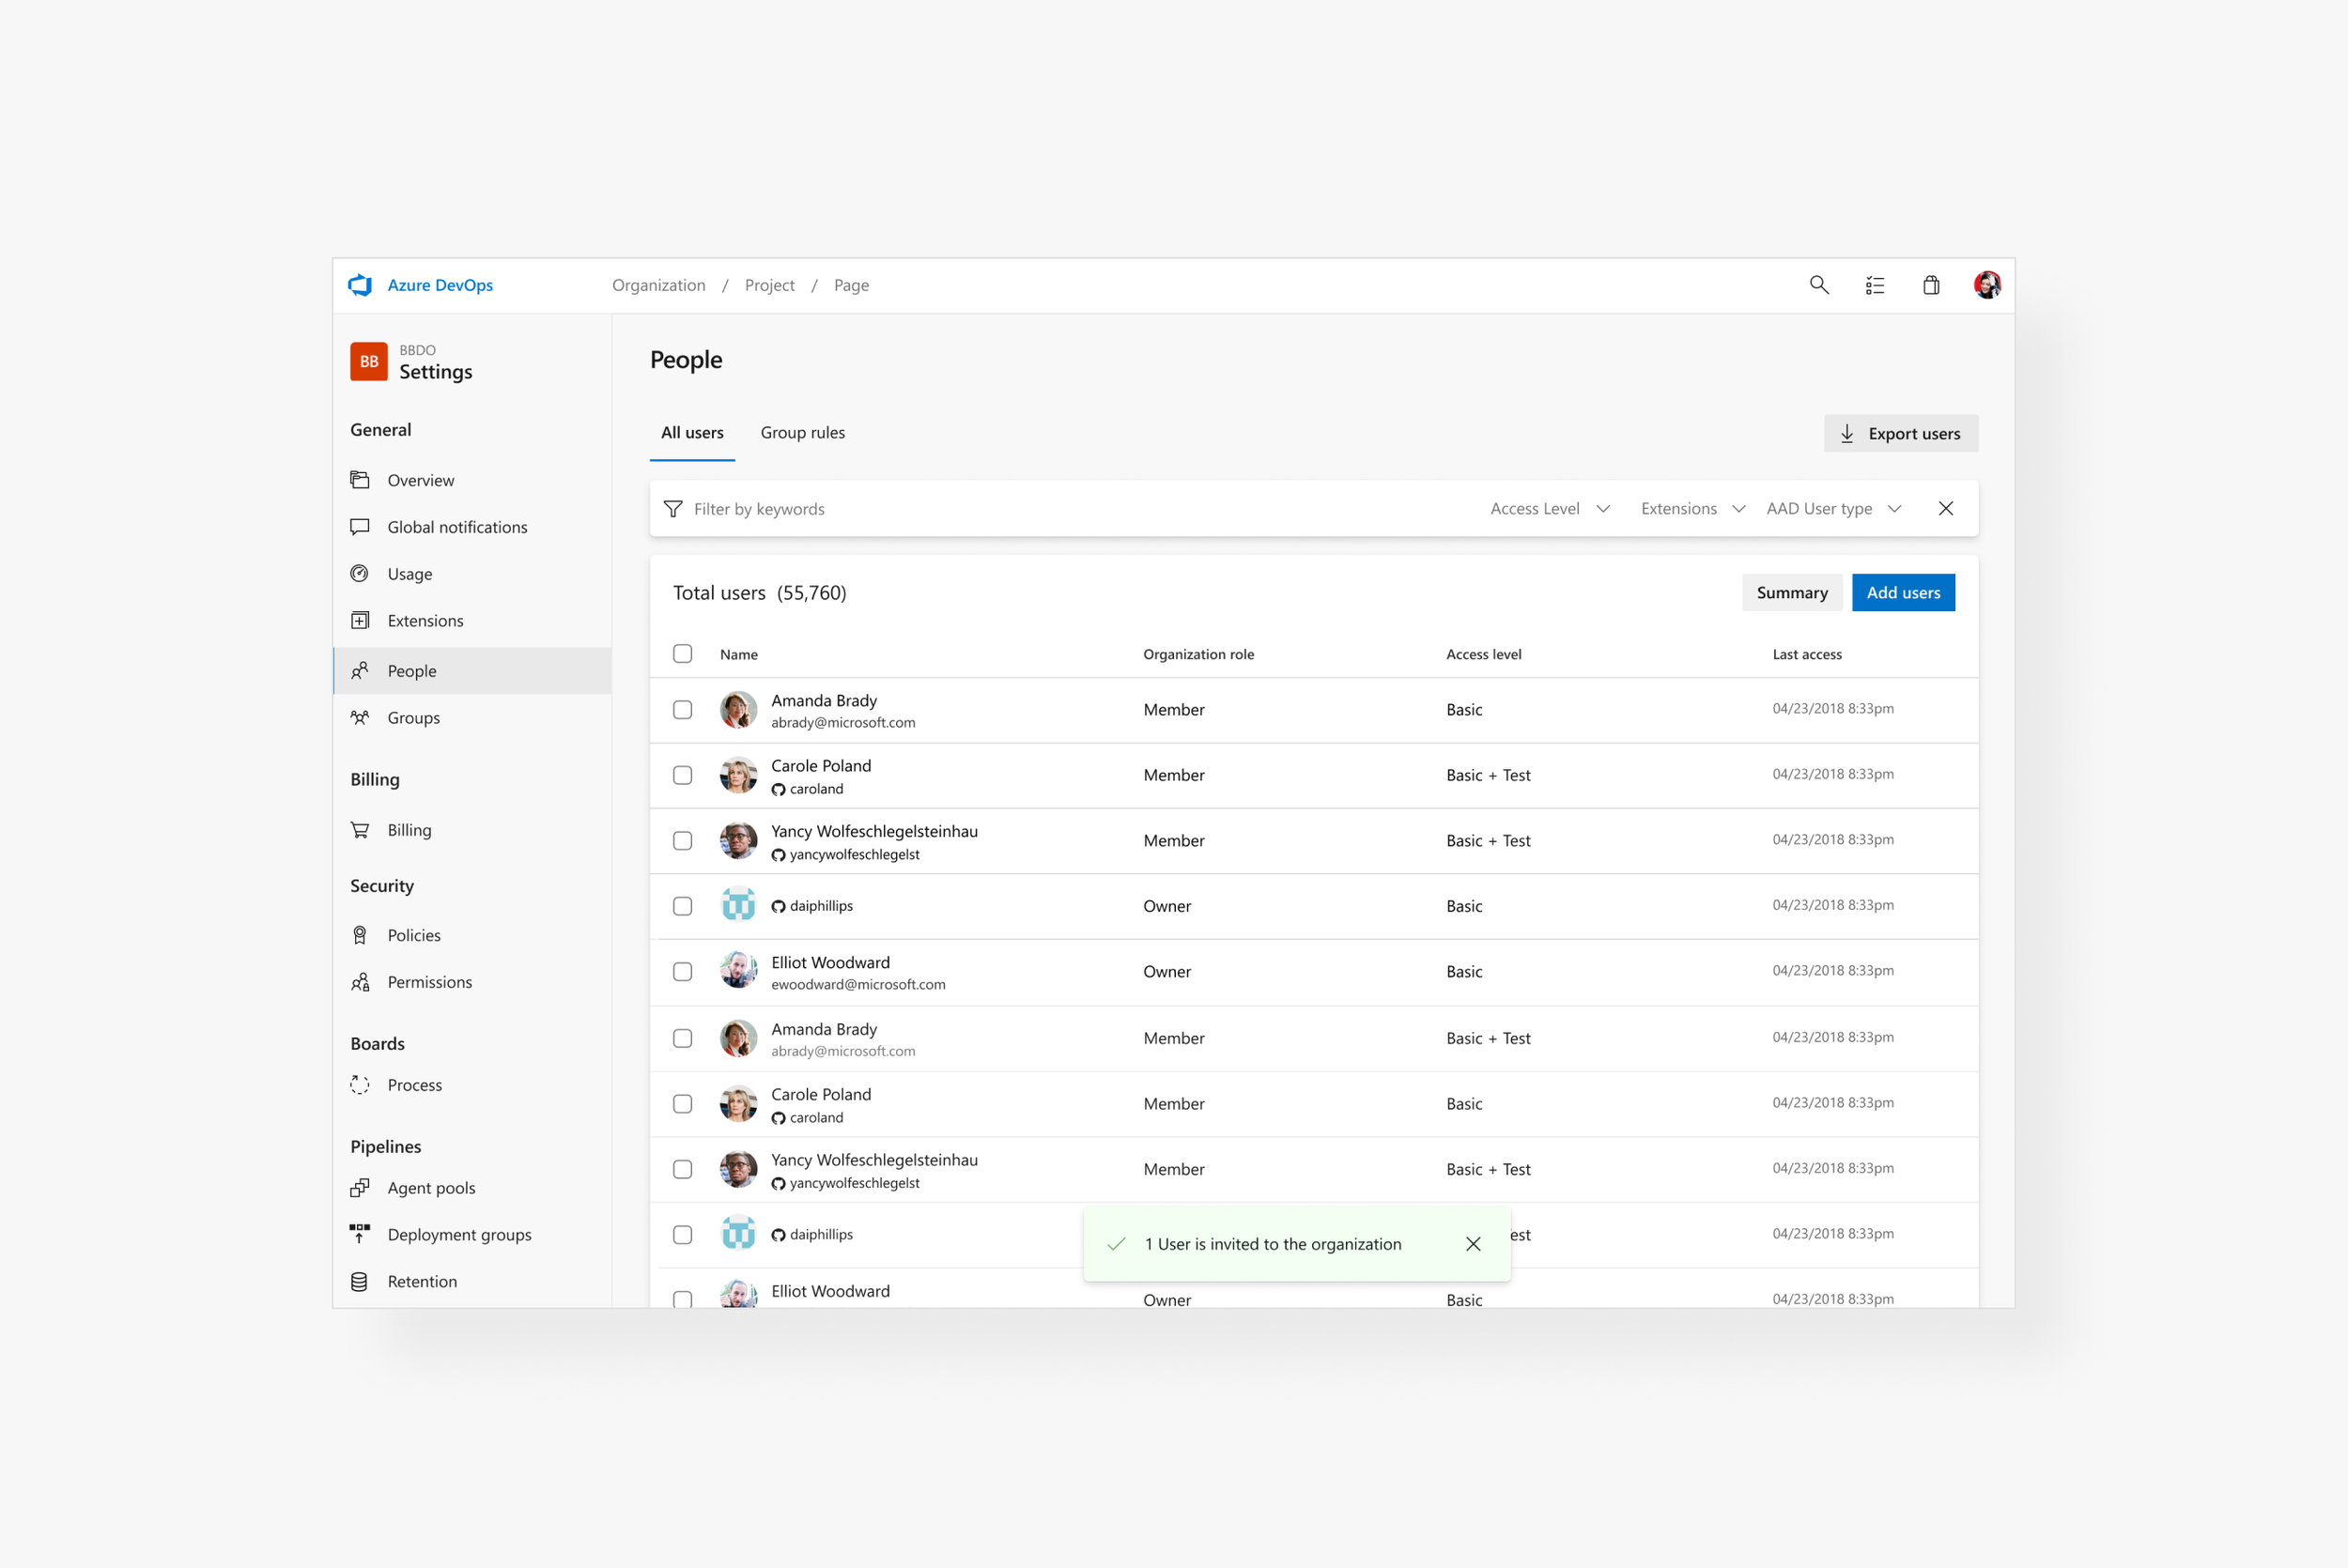Click the Policies badge icon
The height and width of the screenshot is (1568, 2348).
pyautogui.click(x=360, y=935)
